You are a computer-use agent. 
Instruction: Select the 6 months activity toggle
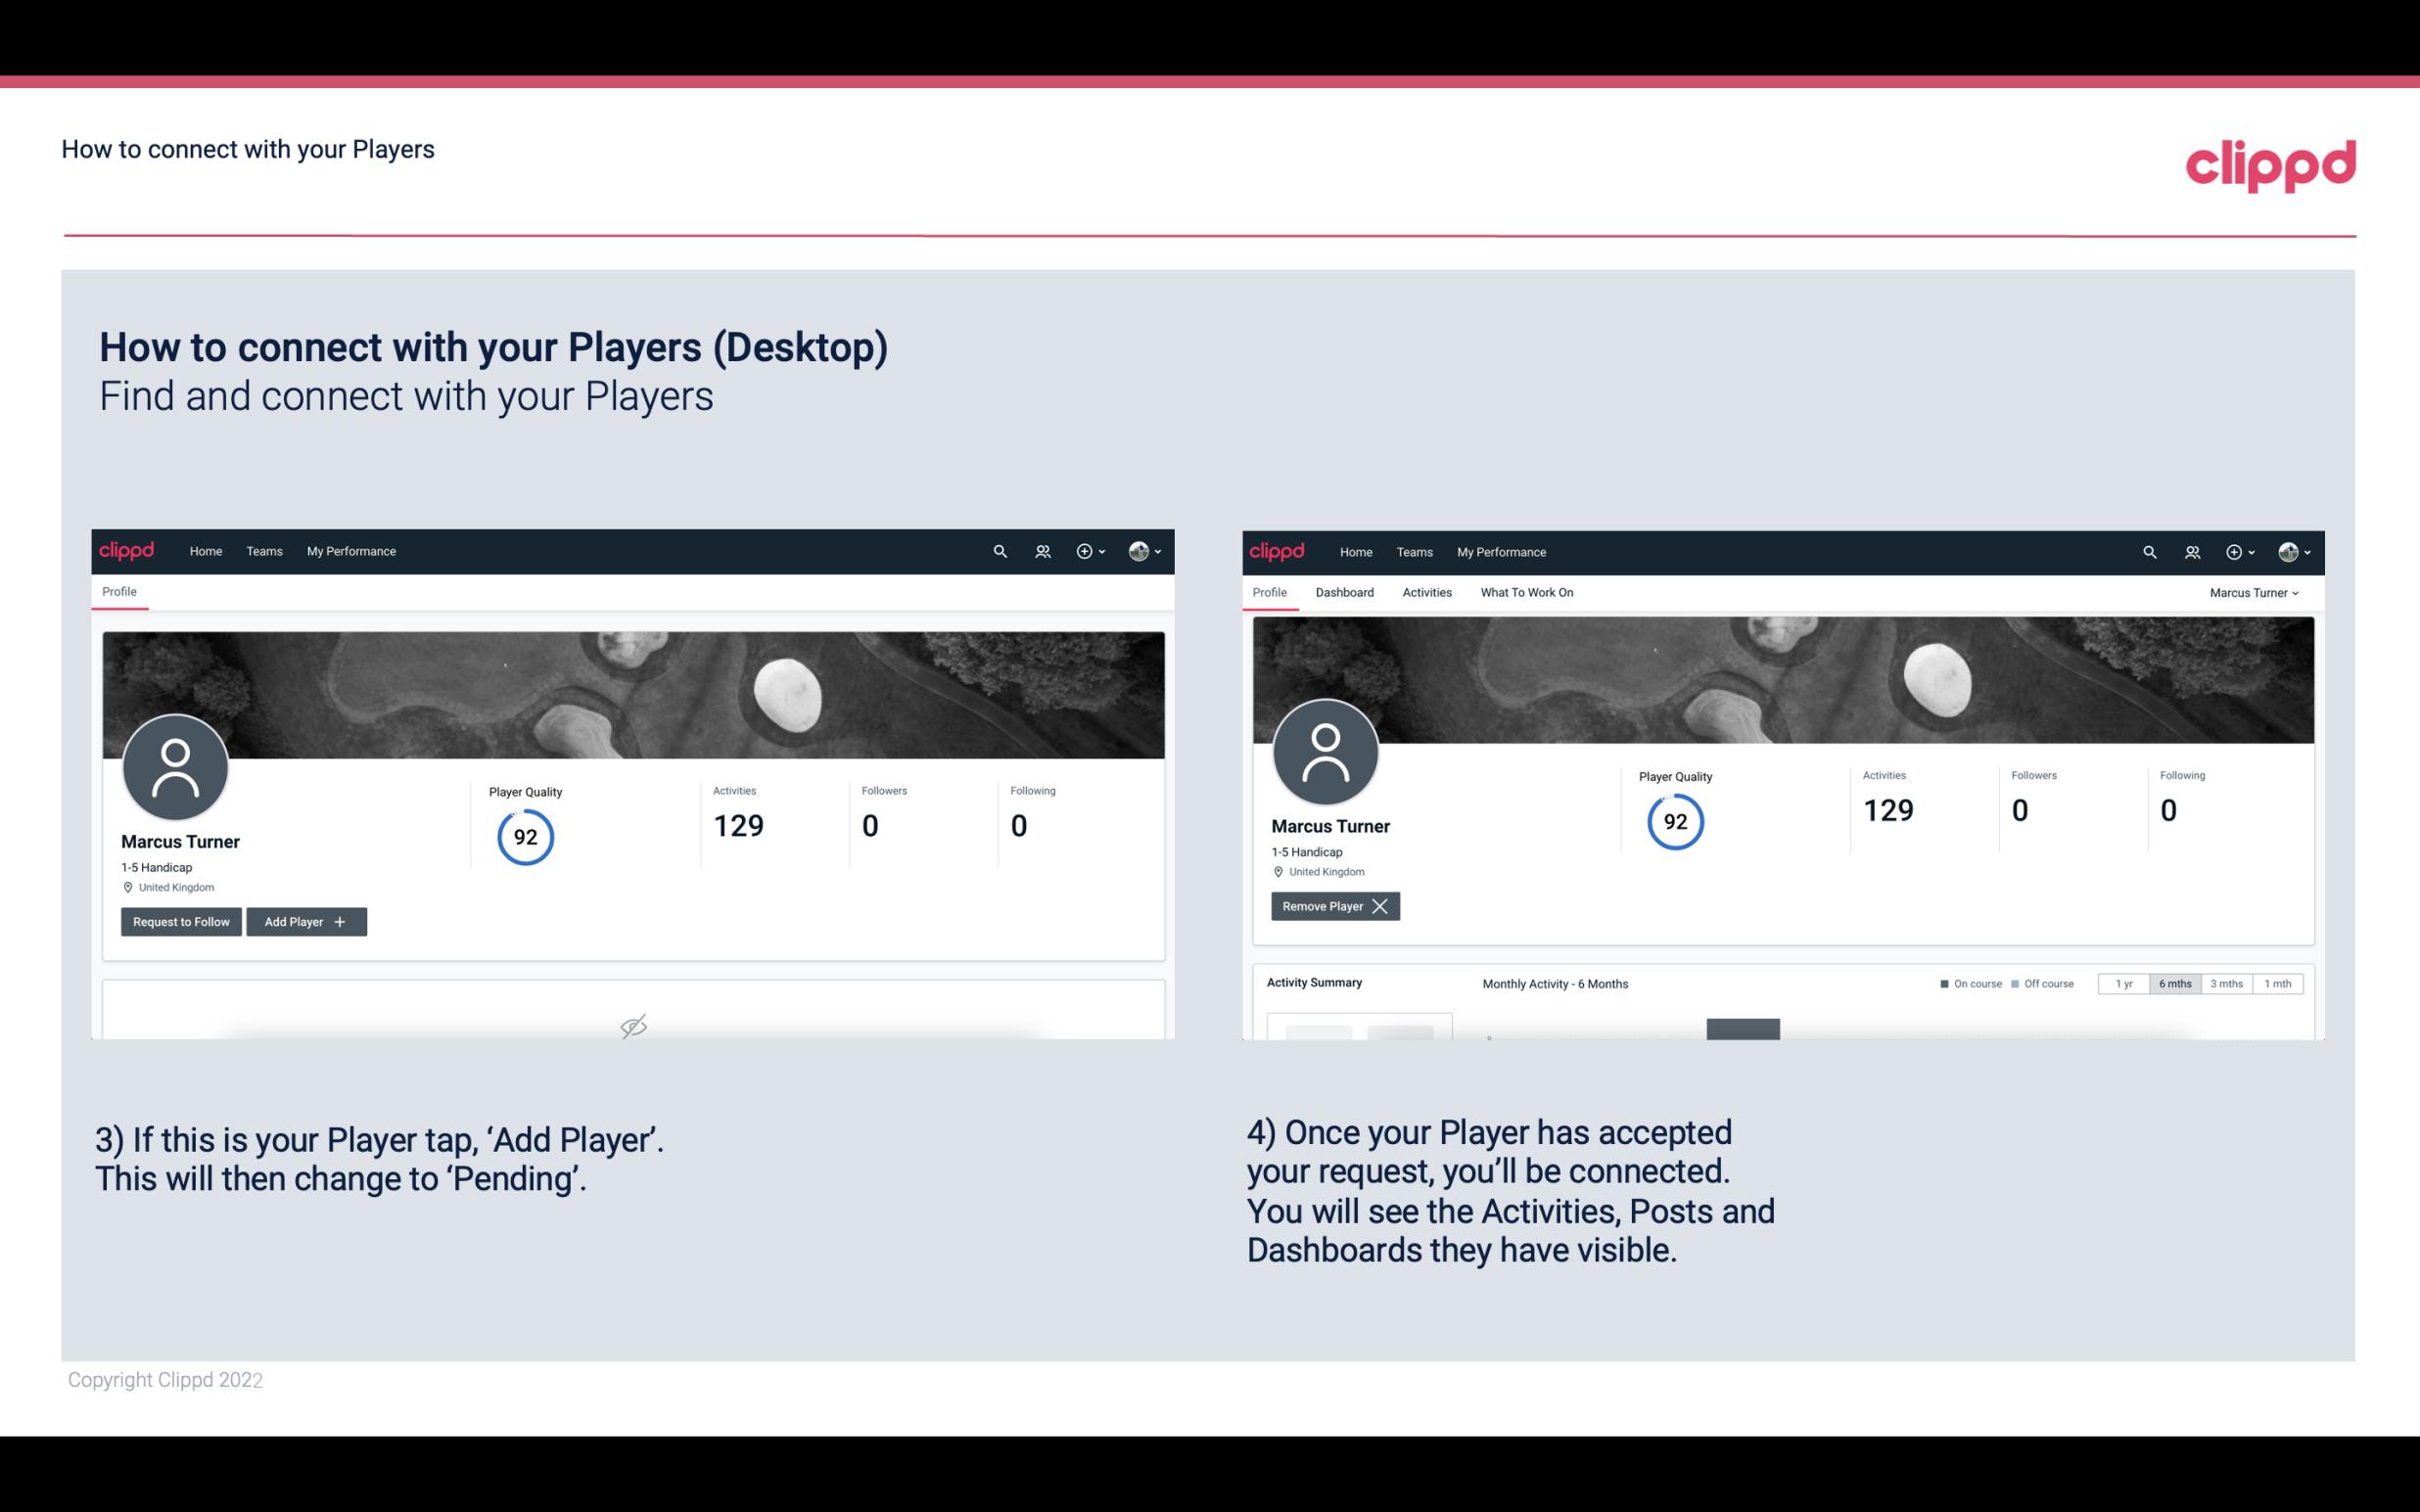2174,985
